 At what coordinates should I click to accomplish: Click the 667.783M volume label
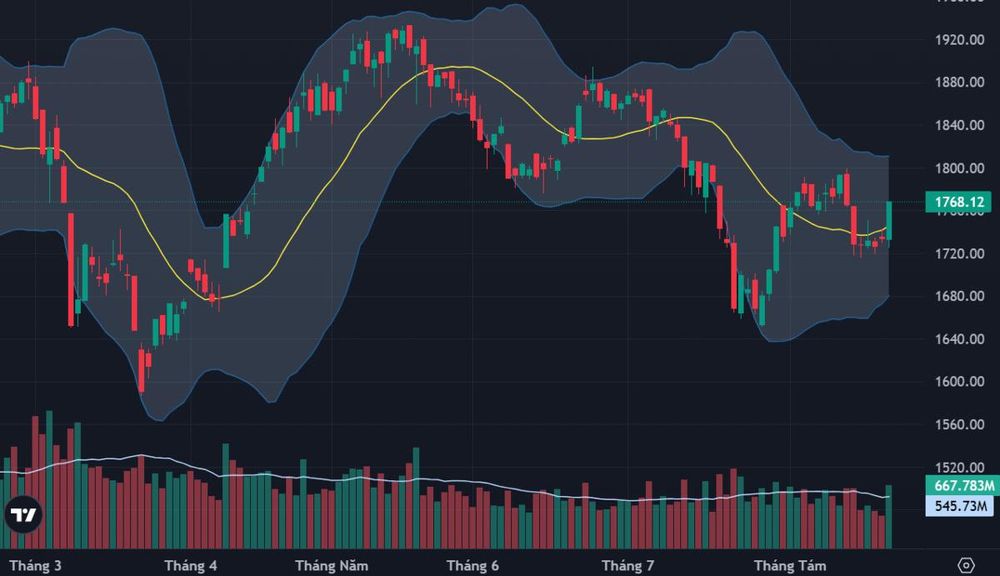click(963, 485)
